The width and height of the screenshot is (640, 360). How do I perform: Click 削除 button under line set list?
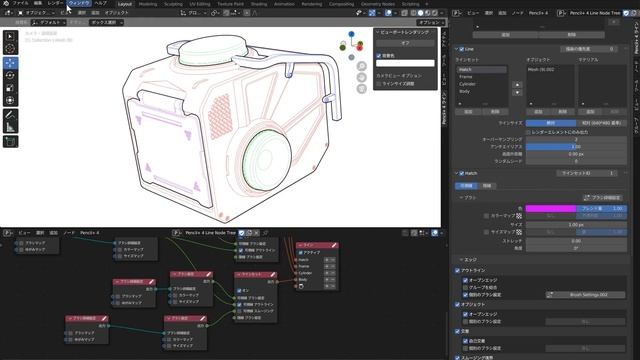pyautogui.click(x=495, y=111)
